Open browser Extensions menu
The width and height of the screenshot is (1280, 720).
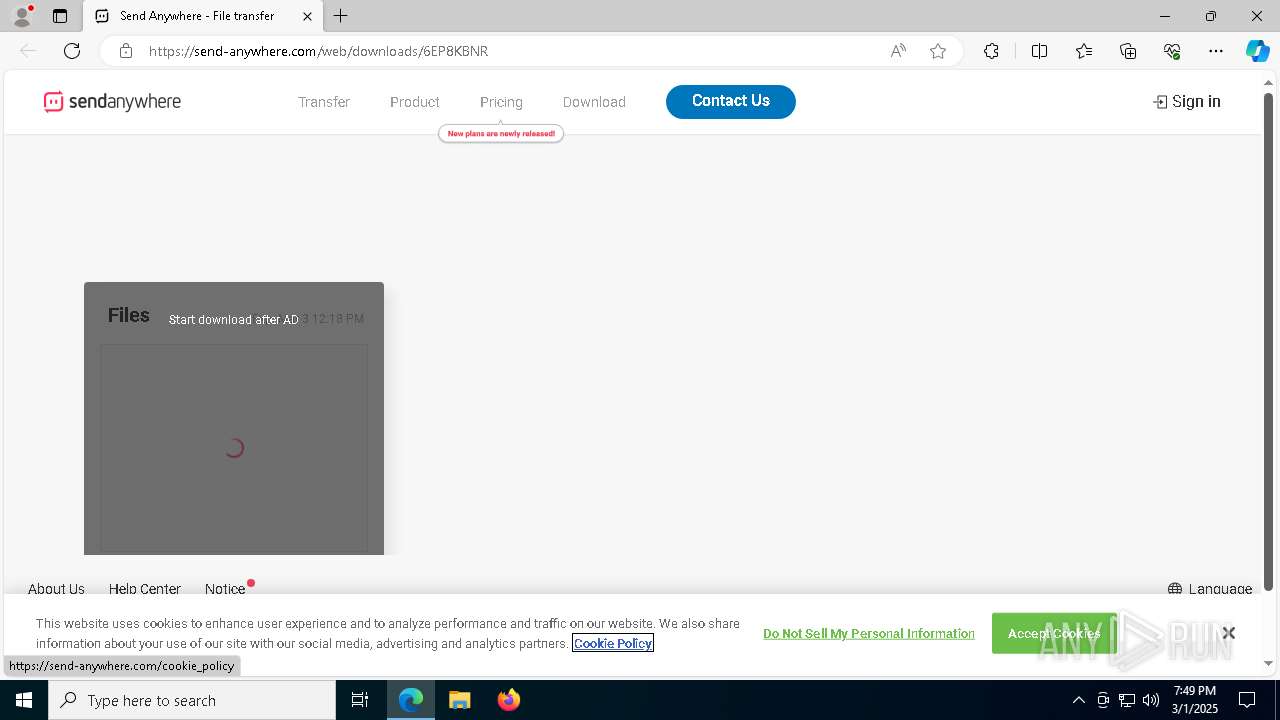coord(991,51)
